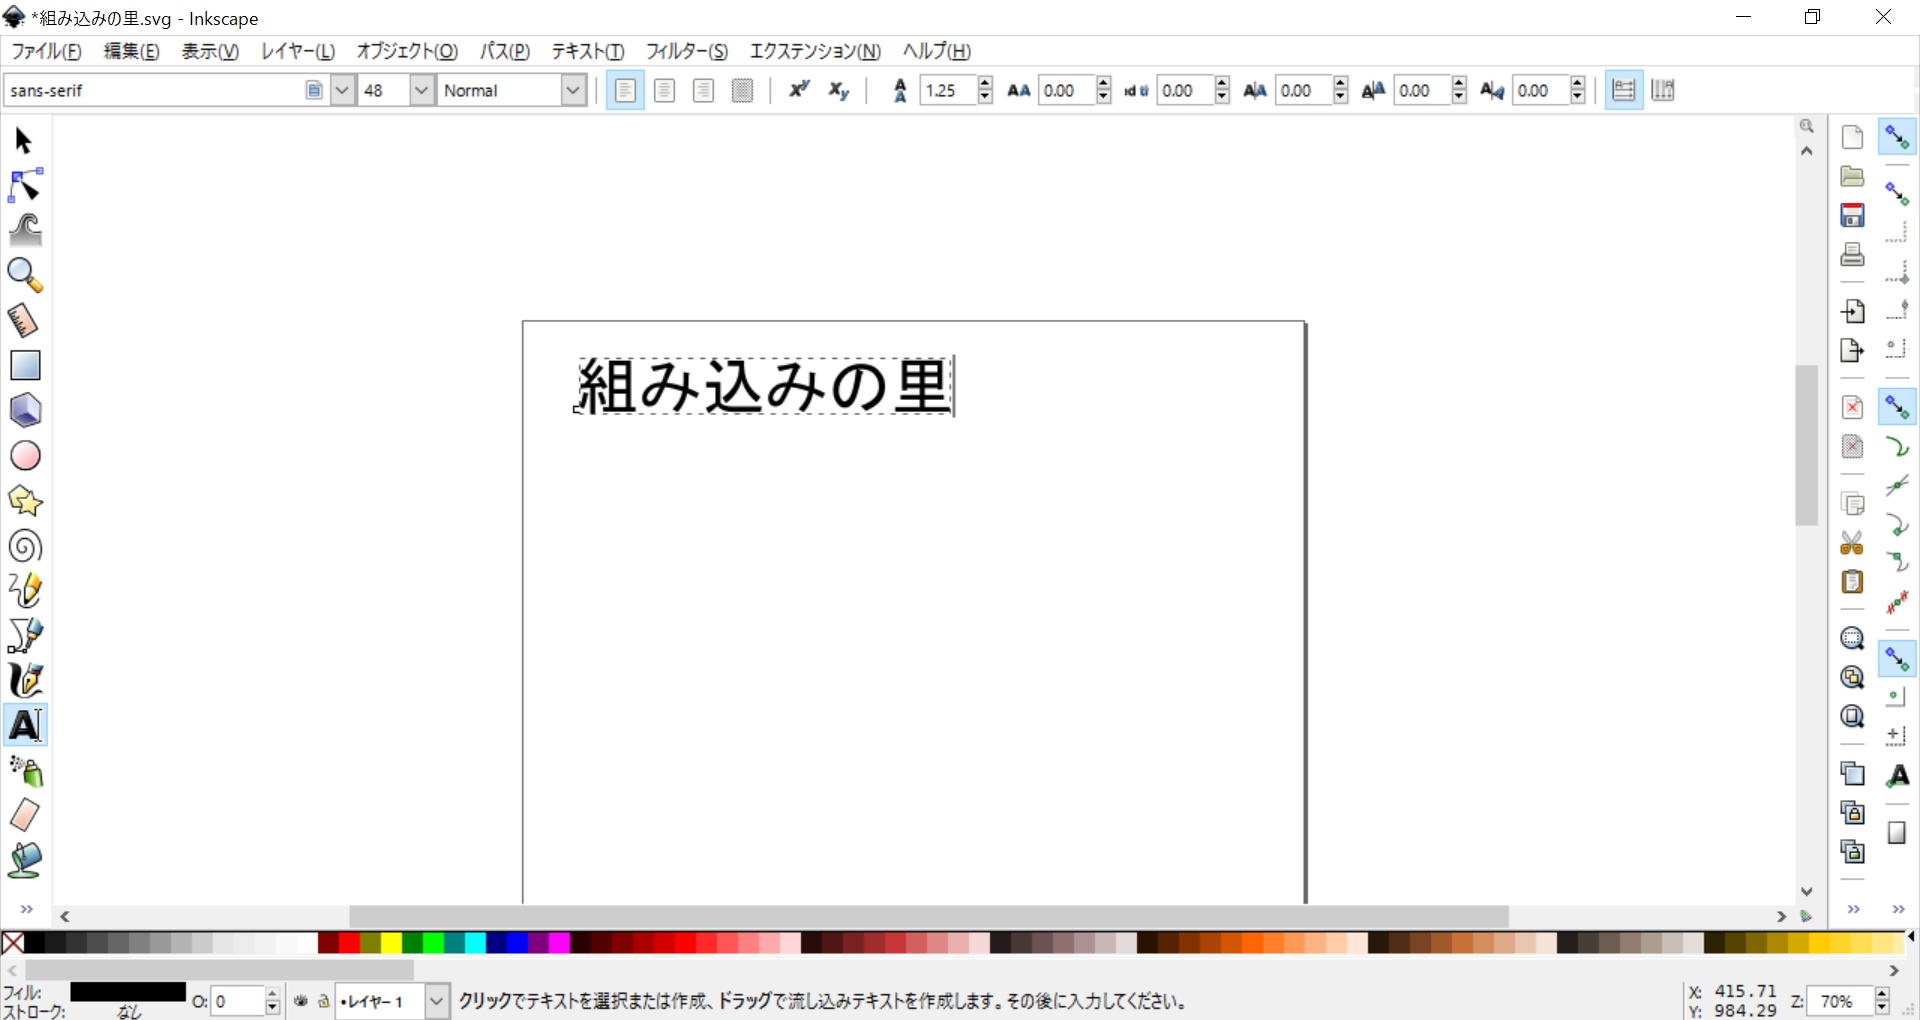The height and width of the screenshot is (1020, 1920).
Task: Paste from clipboard icon
Action: coord(1852,582)
